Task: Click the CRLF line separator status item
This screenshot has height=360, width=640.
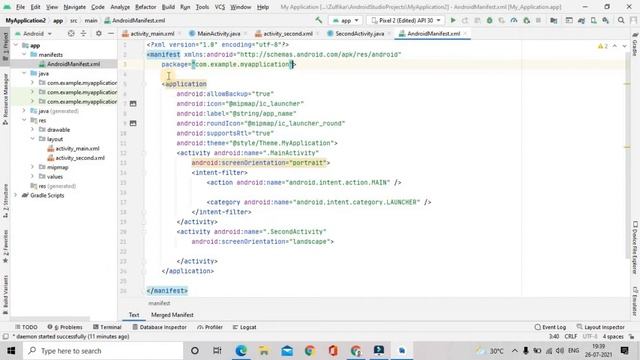Action: pos(571,337)
